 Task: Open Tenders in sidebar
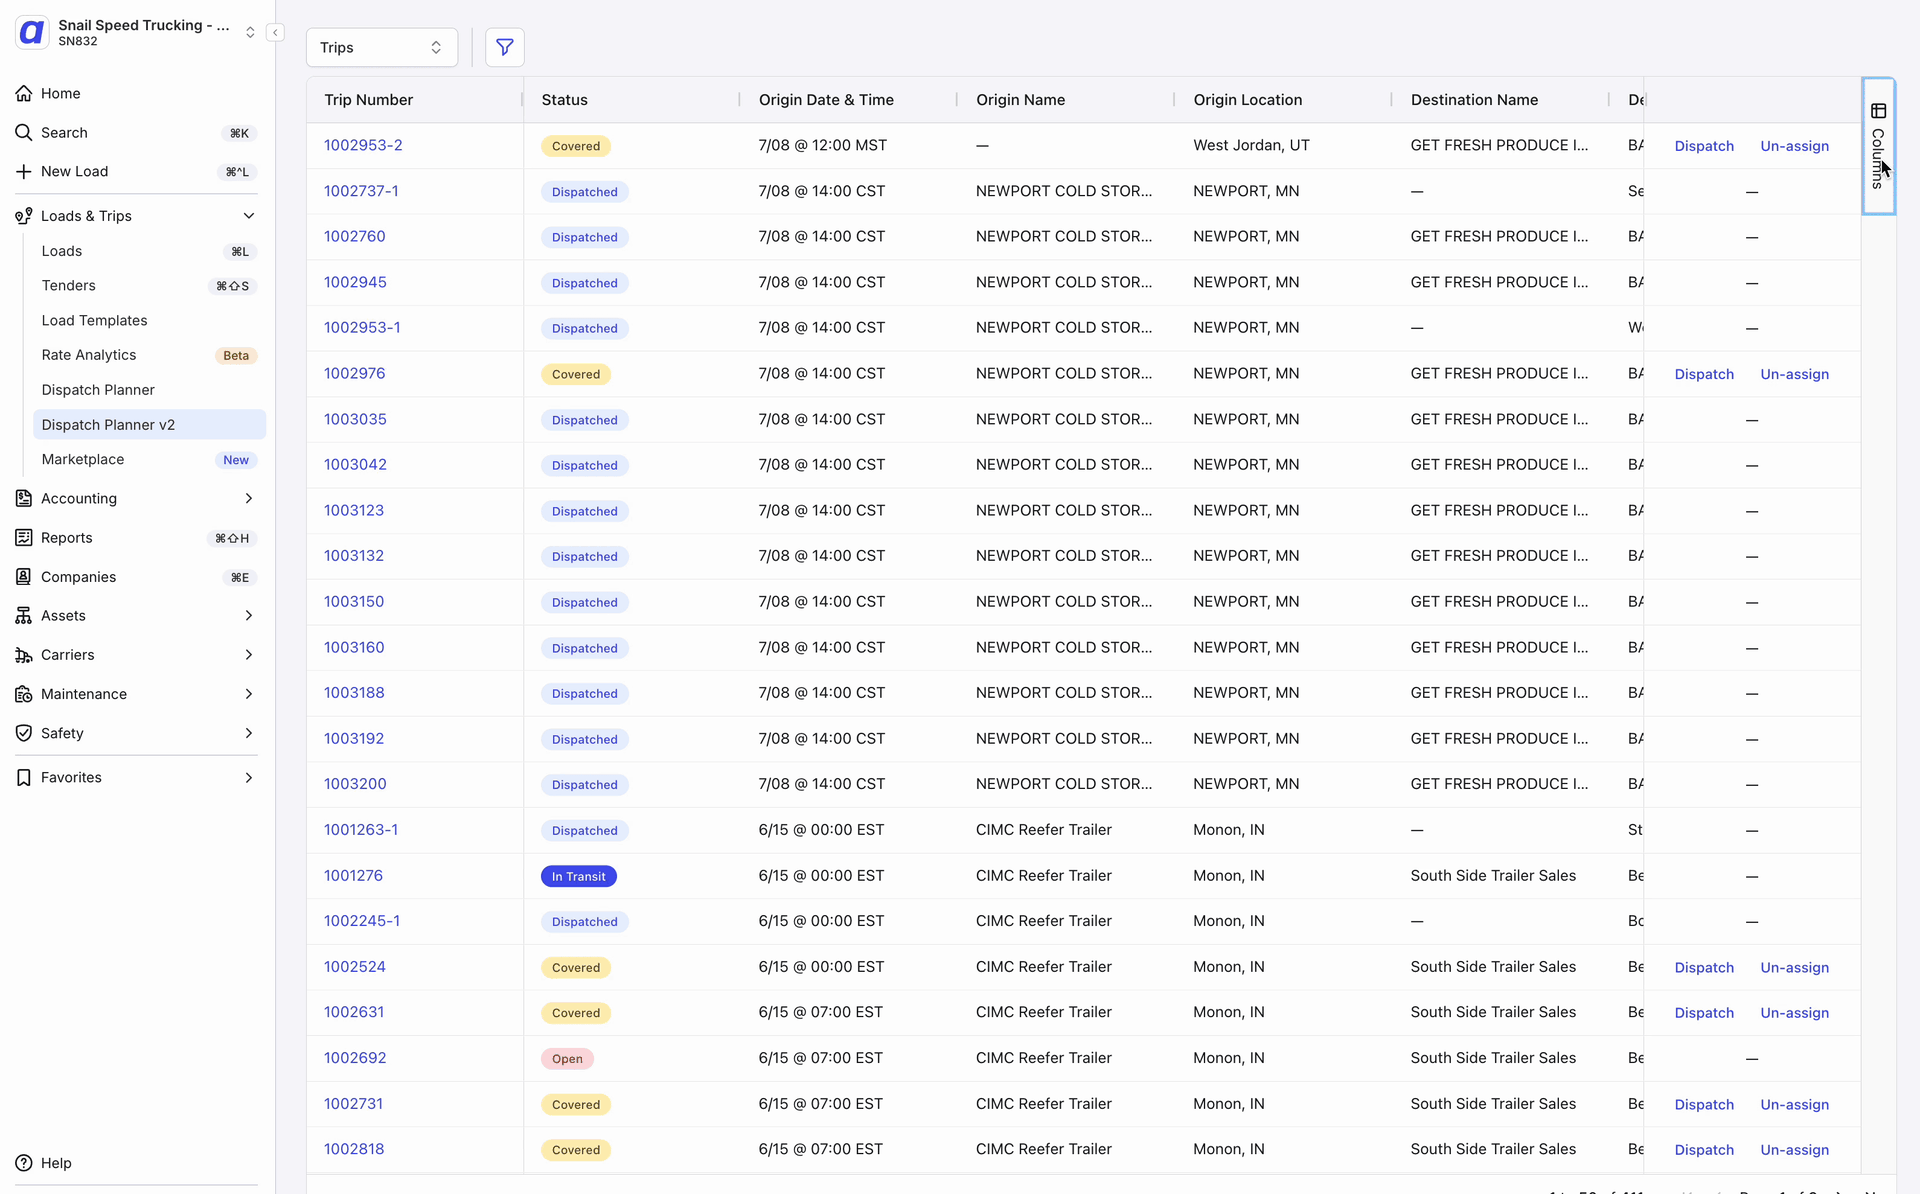click(149, 286)
